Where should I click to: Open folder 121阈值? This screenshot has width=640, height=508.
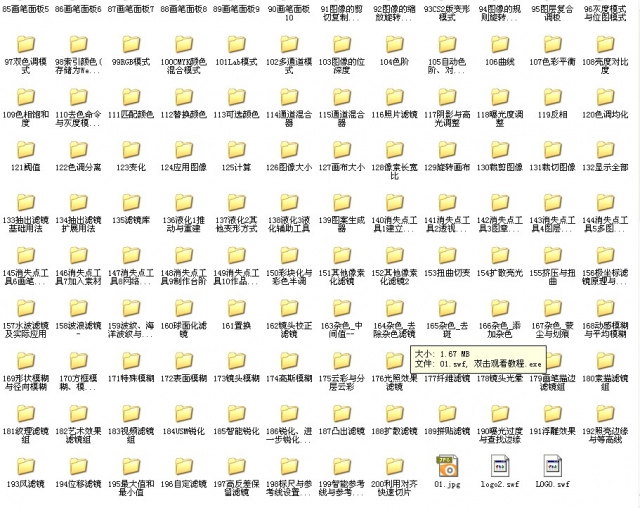tap(27, 150)
